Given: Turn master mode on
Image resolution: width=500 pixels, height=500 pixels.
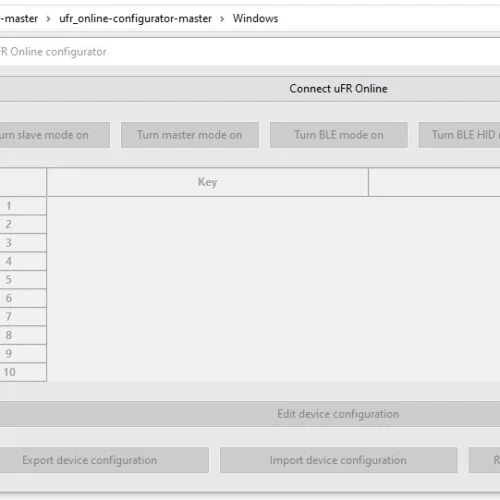Looking at the screenshot, I should [x=190, y=135].
